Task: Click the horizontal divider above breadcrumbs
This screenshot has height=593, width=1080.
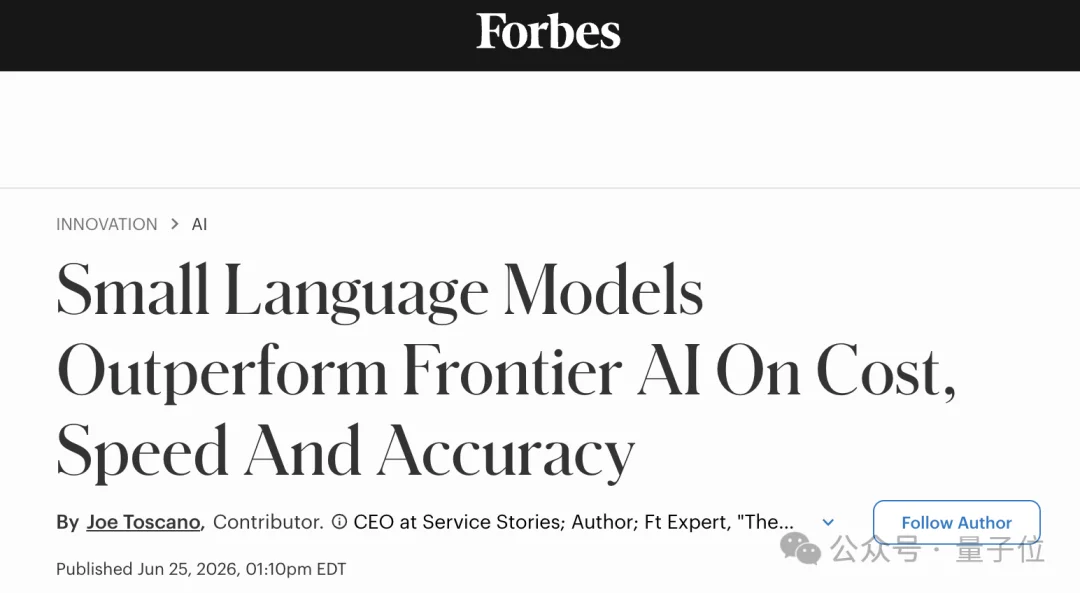Action: (540, 187)
